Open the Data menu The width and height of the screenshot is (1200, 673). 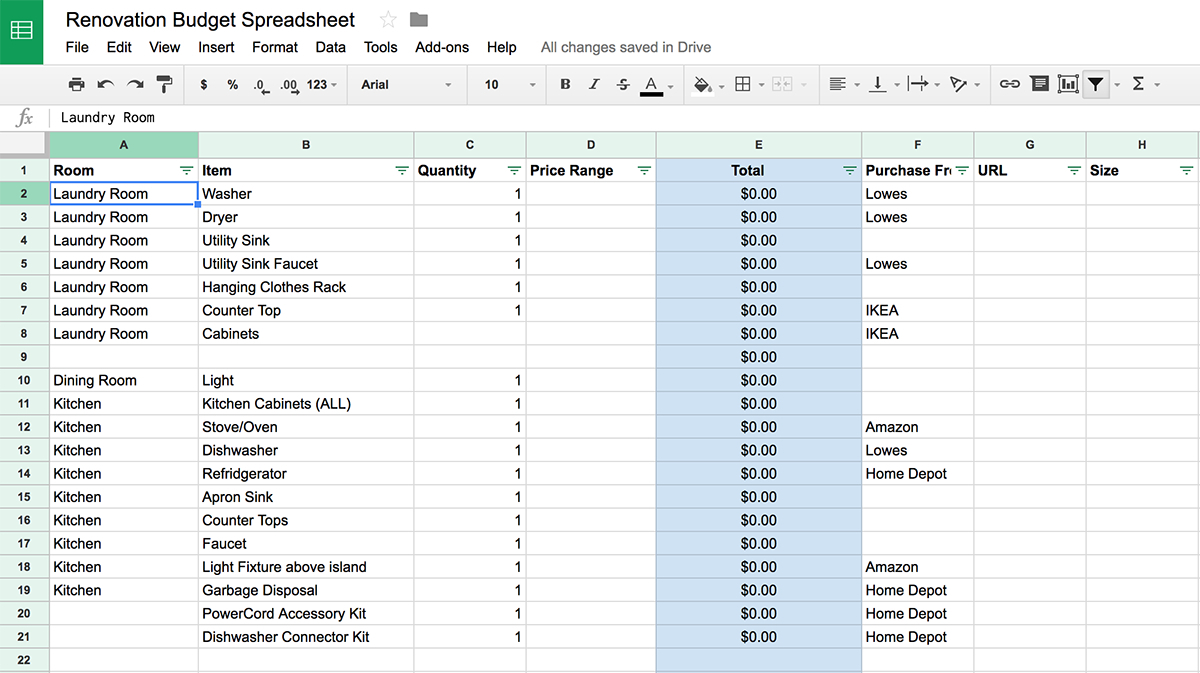click(330, 47)
